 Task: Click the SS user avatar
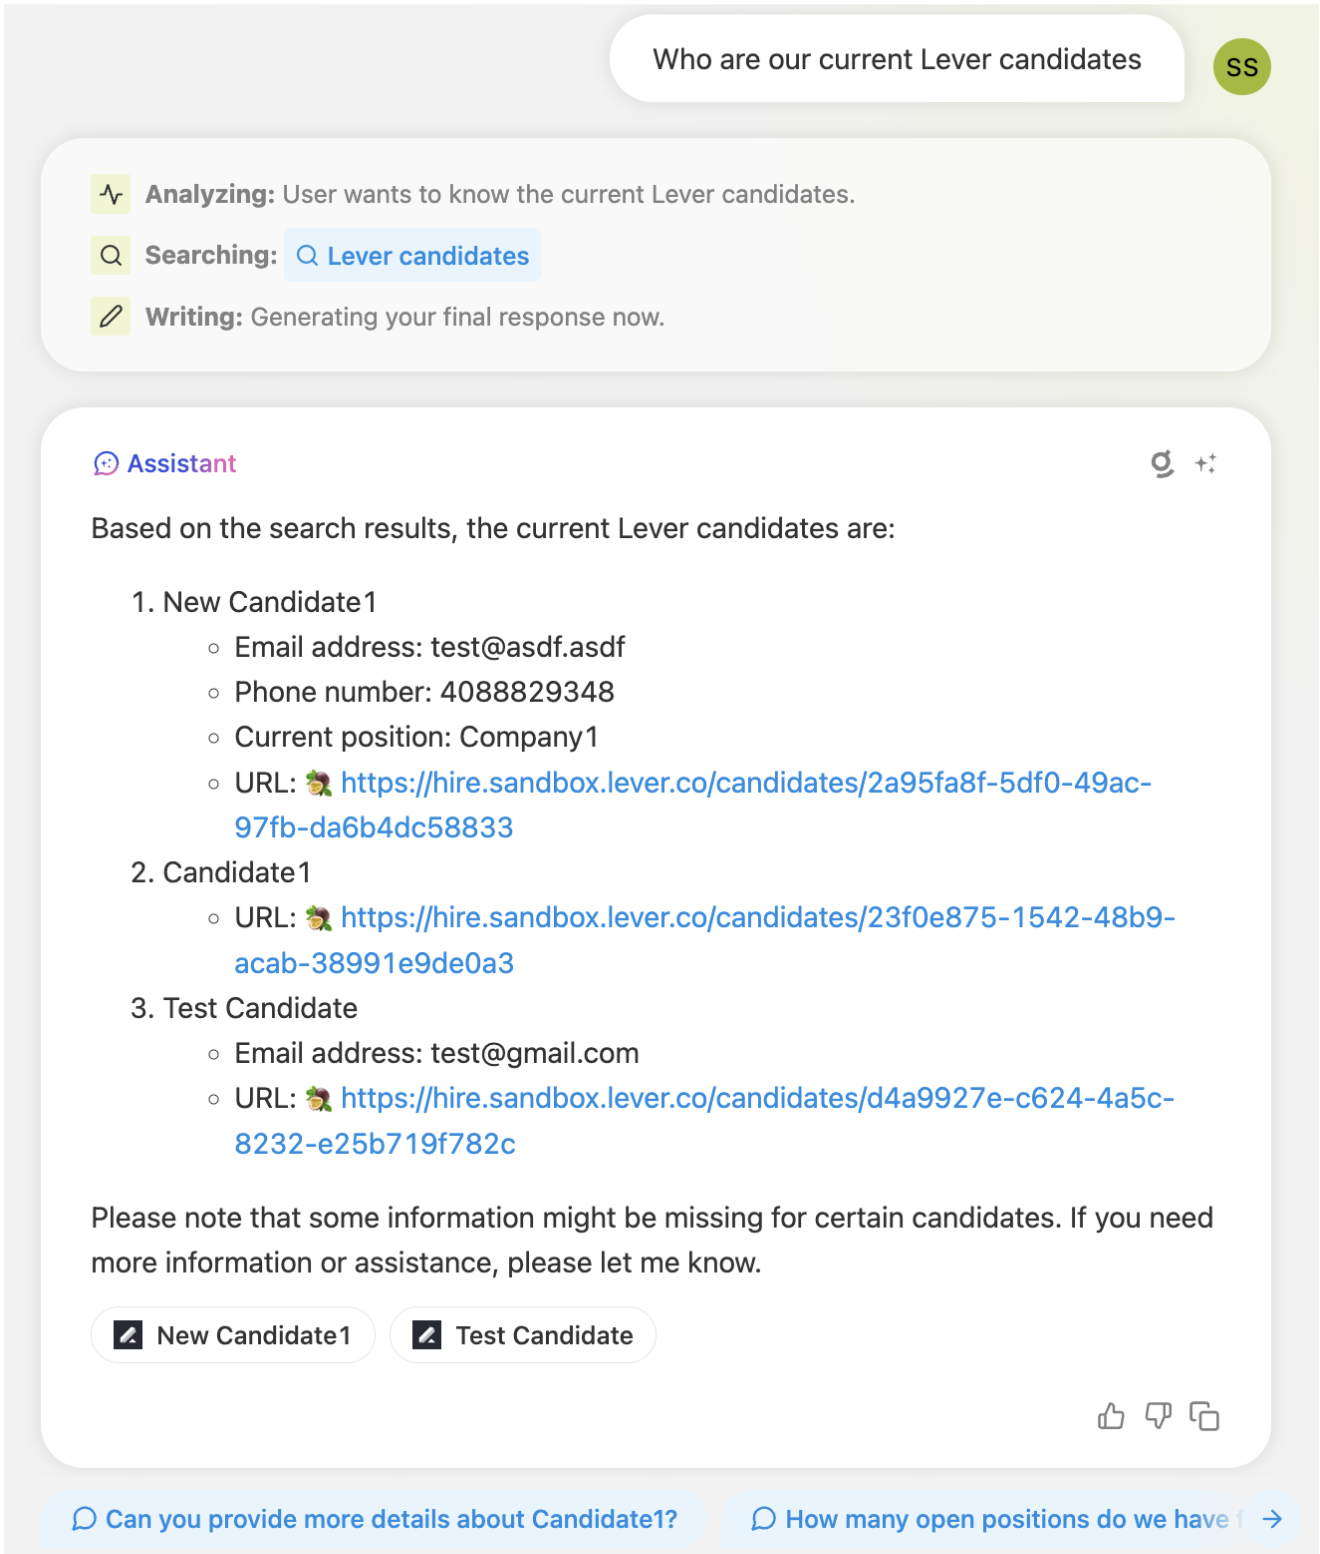click(x=1241, y=67)
